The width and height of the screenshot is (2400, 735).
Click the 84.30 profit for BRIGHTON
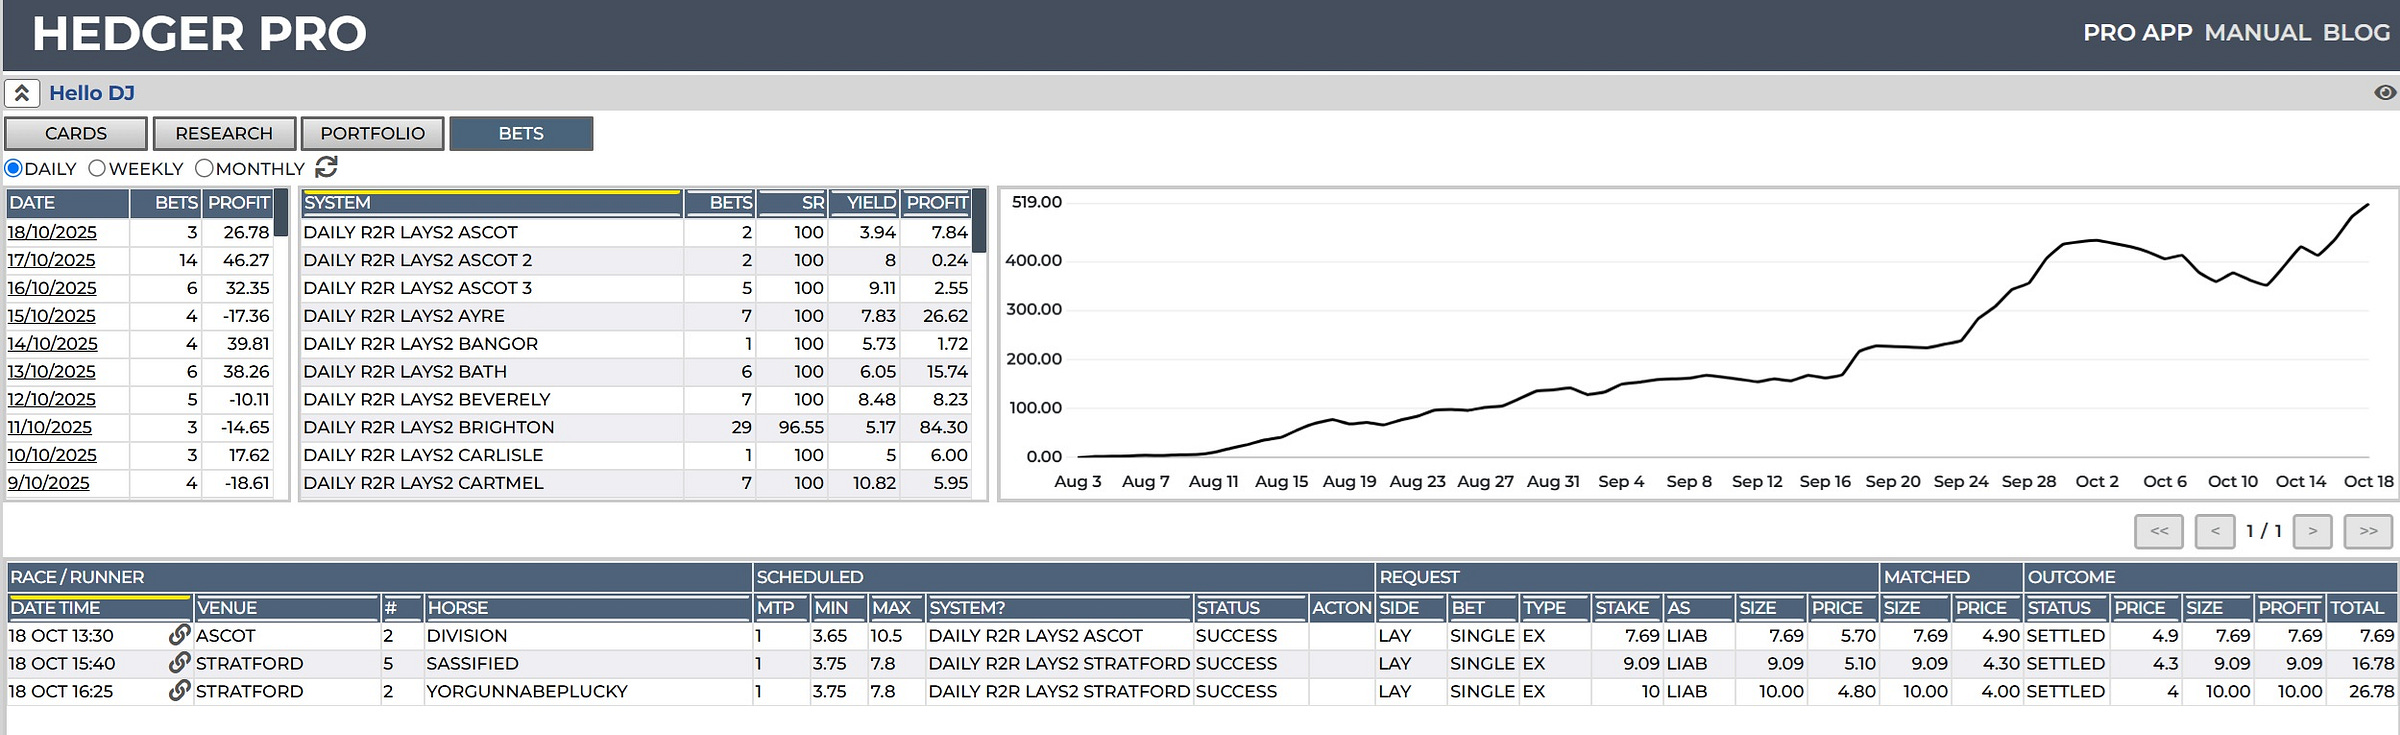coord(944,427)
